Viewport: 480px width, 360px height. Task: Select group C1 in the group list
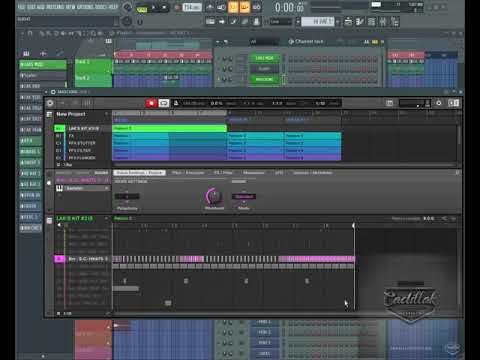tap(83, 143)
